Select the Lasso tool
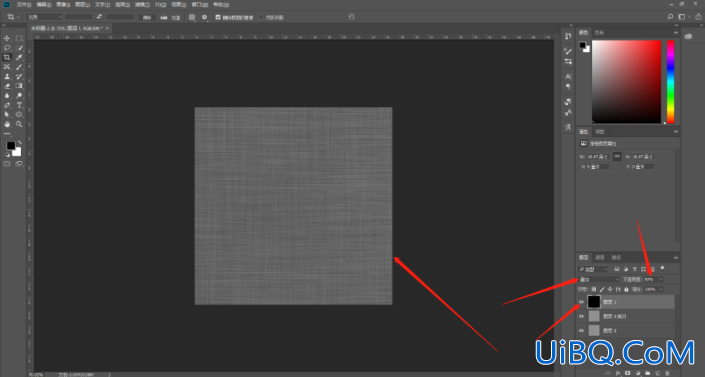This screenshot has height=377, width=705. (7, 48)
